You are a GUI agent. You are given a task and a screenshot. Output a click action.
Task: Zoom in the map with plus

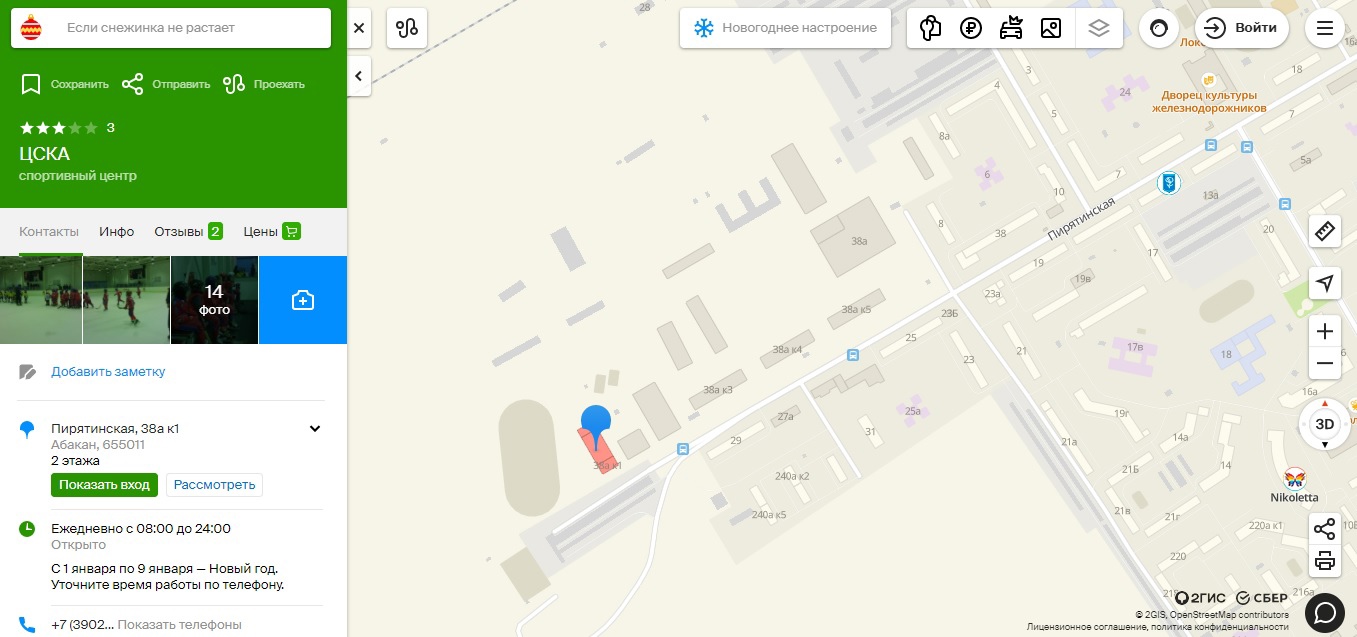pyautogui.click(x=1325, y=331)
